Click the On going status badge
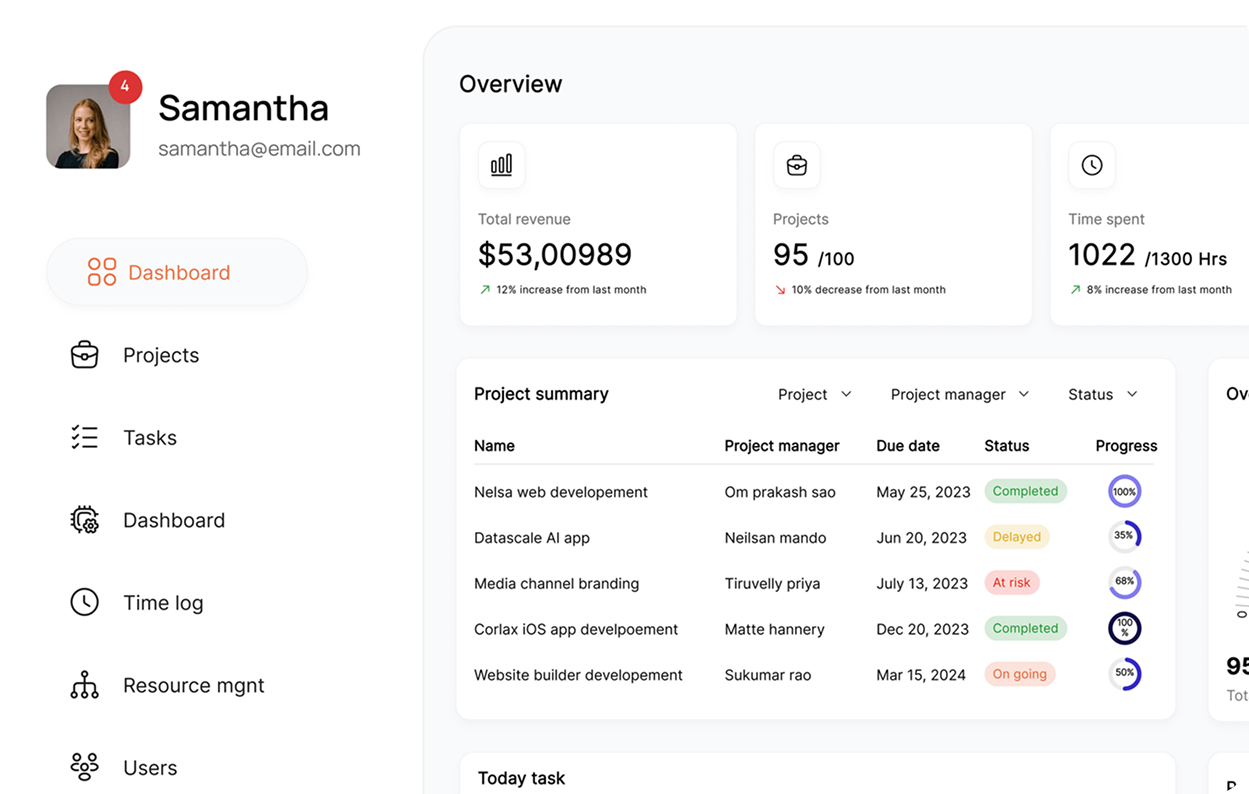This screenshot has height=794, width=1249. point(1020,674)
